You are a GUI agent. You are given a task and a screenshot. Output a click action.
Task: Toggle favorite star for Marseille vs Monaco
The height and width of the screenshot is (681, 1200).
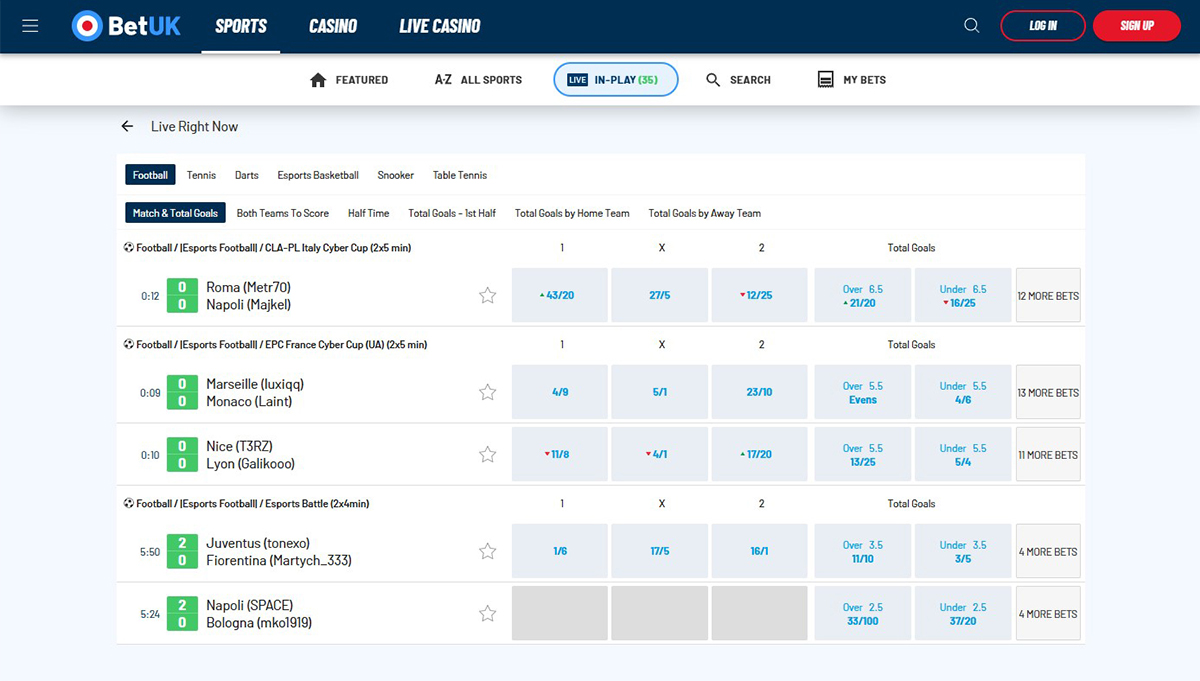pyautogui.click(x=487, y=392)
